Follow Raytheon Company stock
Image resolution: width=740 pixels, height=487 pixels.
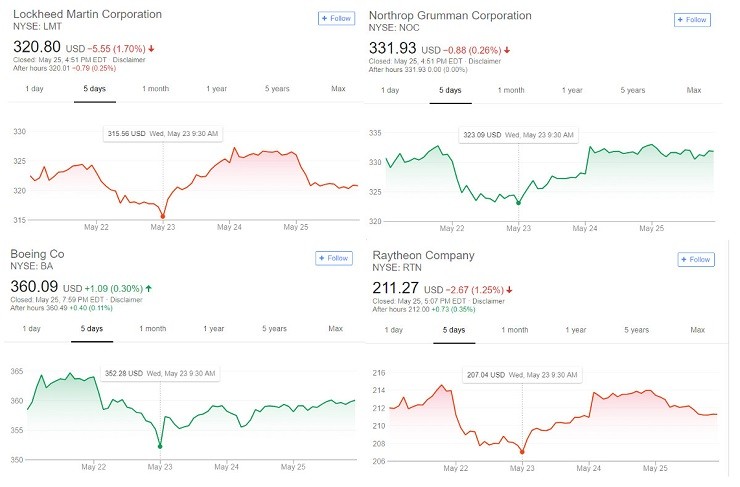(695, 260)
